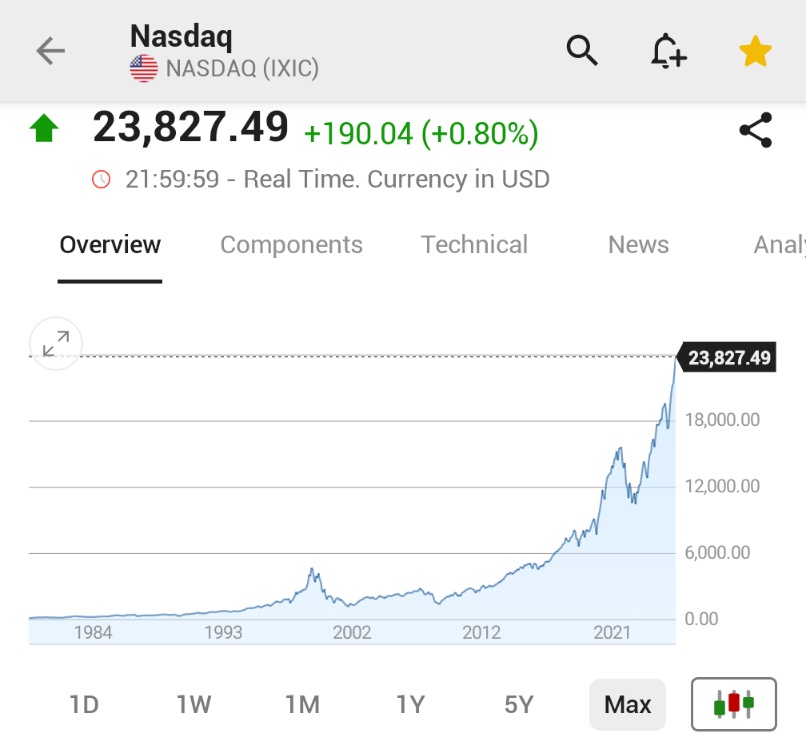
Task: Switch to the Components tab
Action: [291, 245]
